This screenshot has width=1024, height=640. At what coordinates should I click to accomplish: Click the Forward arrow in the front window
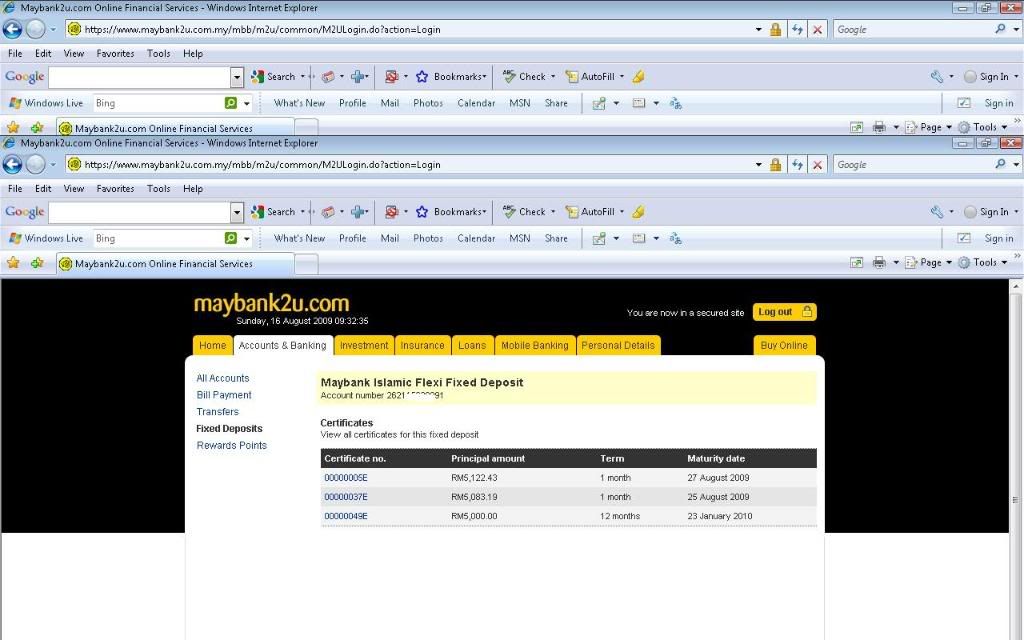pos(36,164)
